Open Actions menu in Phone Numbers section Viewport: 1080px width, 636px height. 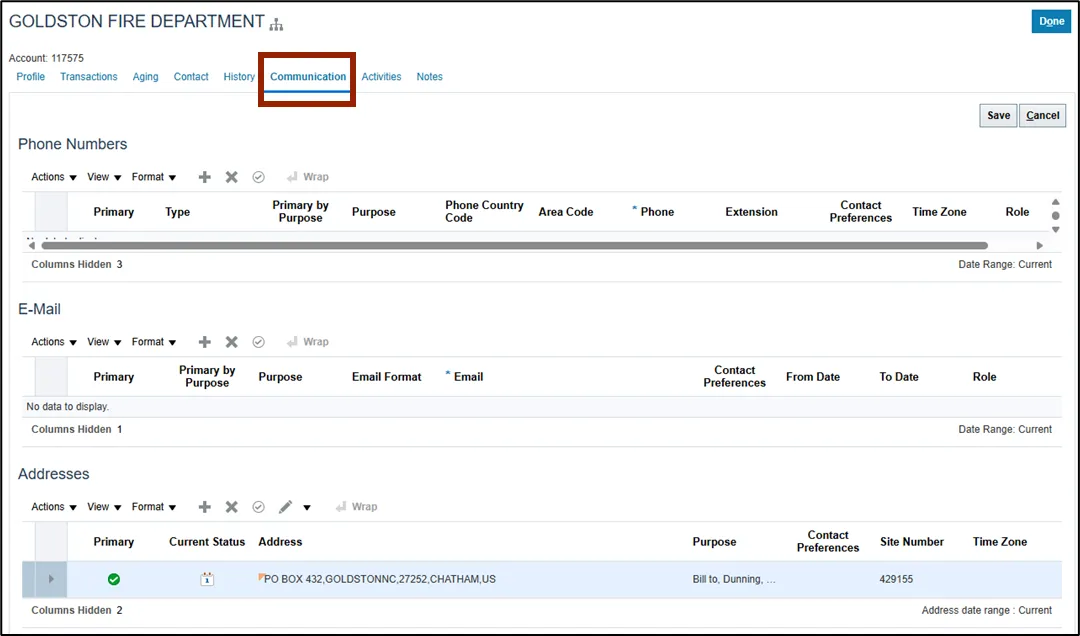[x=54, y=177]
